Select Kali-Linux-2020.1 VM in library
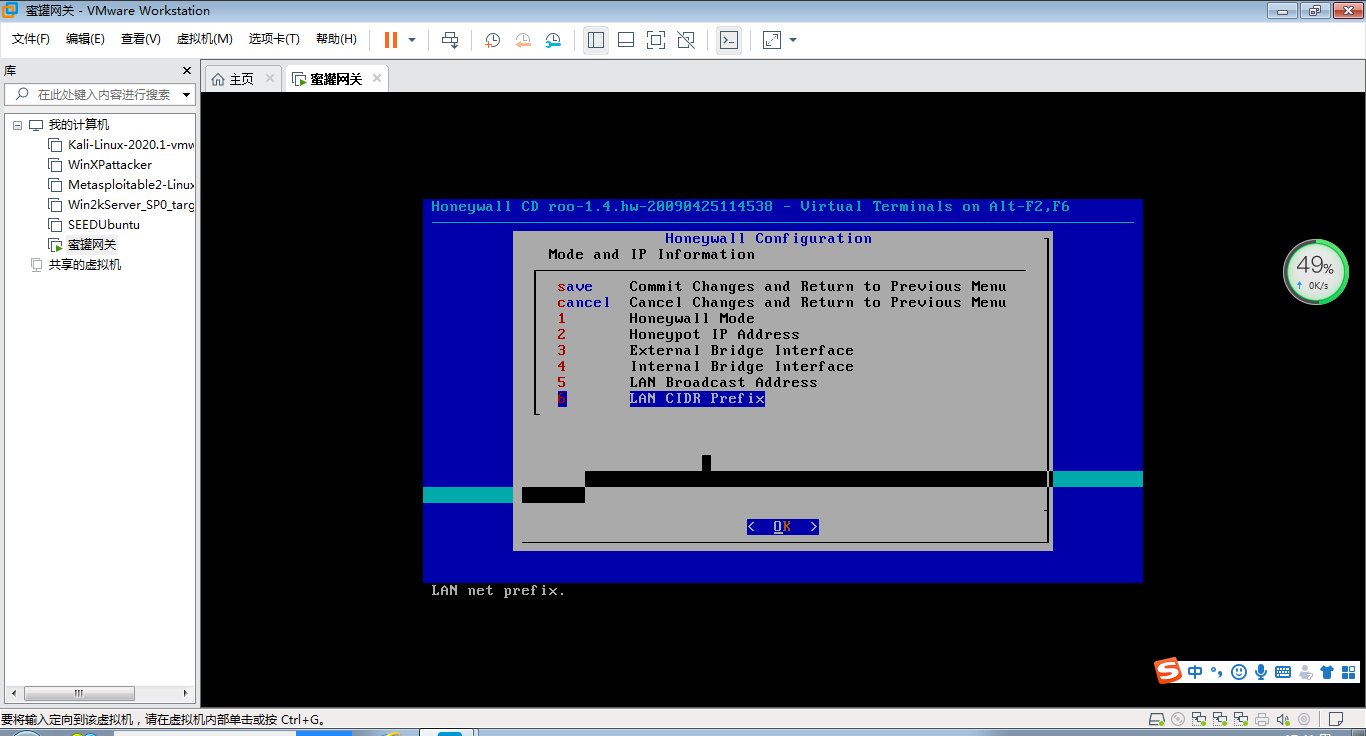Image resolution: width=1366 pixels, height=736 pixels. coord(121,145)
